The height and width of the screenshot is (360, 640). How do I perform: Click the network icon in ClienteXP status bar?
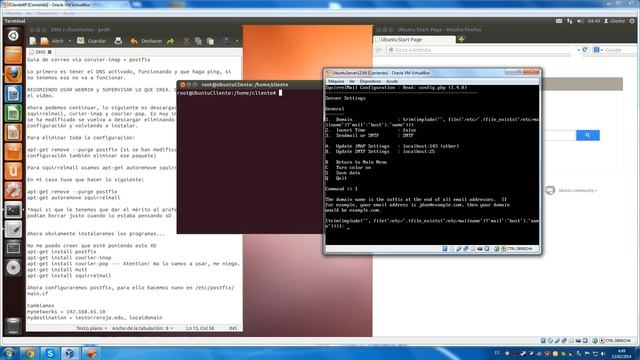pyautogui.click(x=557, y=340)
